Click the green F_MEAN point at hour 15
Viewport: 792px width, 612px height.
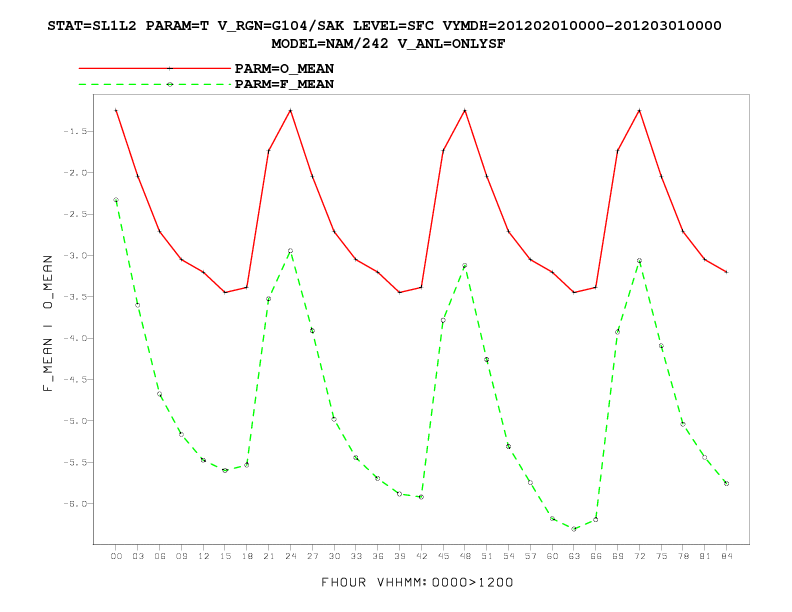225,470
